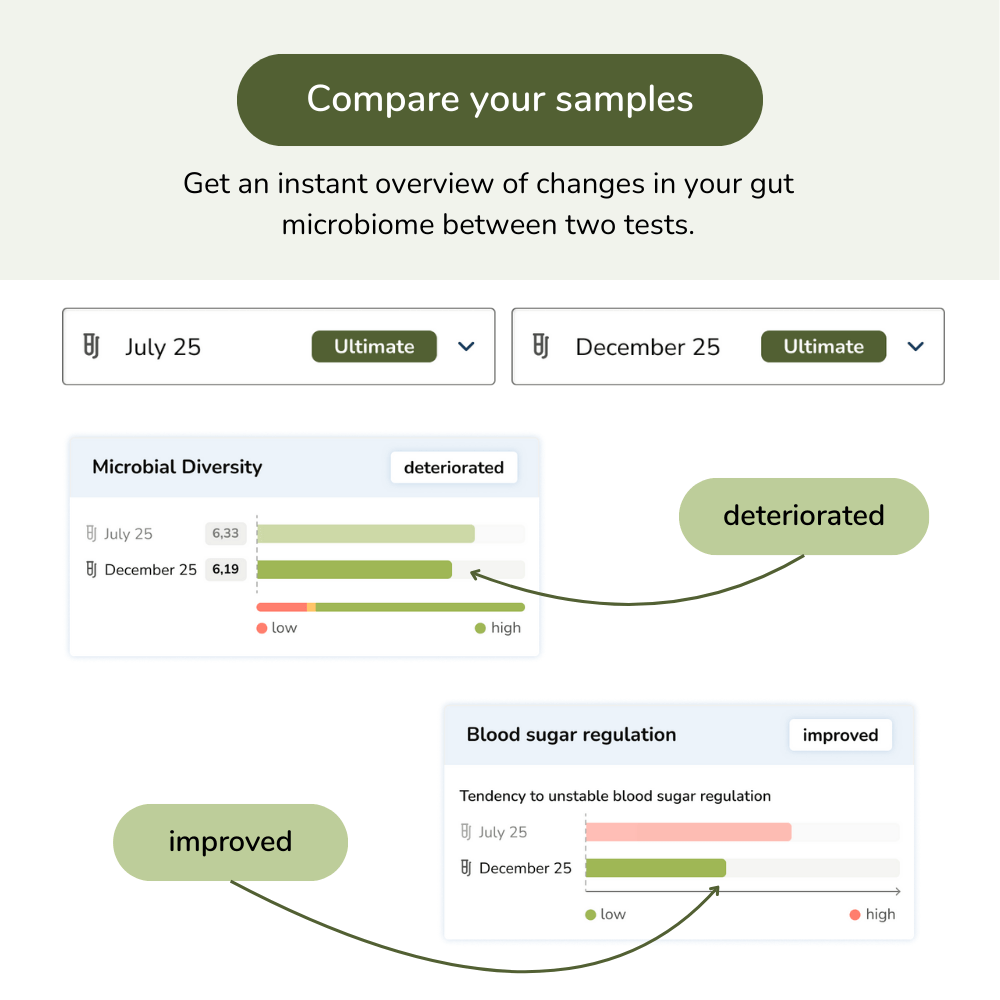1000x1000 pixels.
Task: Click test tube icon in Microbial Diversity December row
Action: click(x=92, y=570)
